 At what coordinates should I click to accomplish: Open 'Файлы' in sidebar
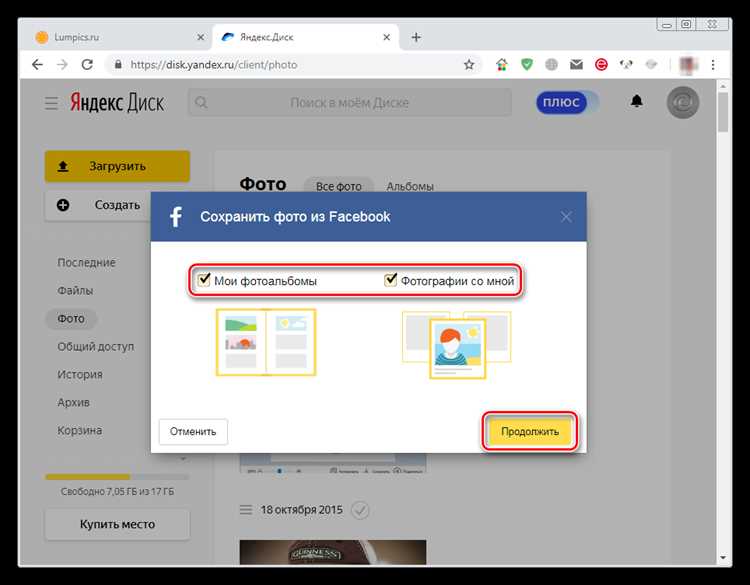[x=75, y=290]
